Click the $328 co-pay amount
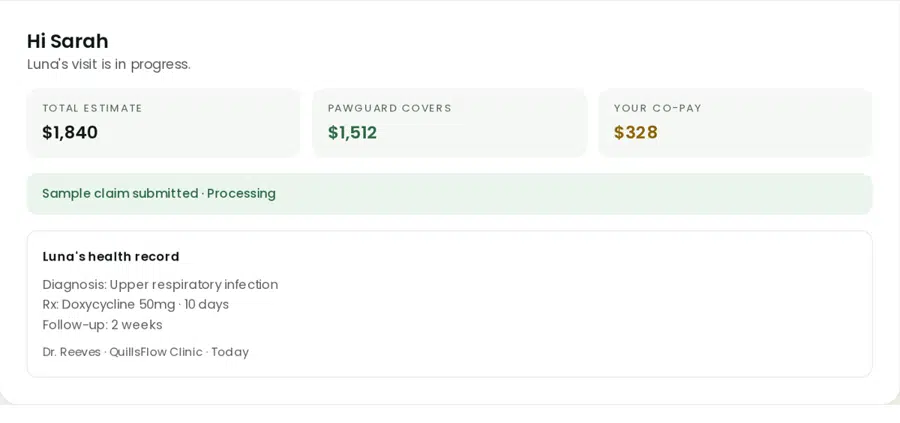Screen dimensions: 900x423 (635, 133)
